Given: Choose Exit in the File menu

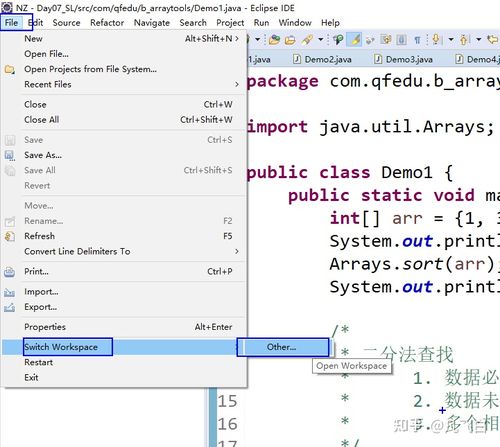Looking at the screenshot, I should [124, 378].
